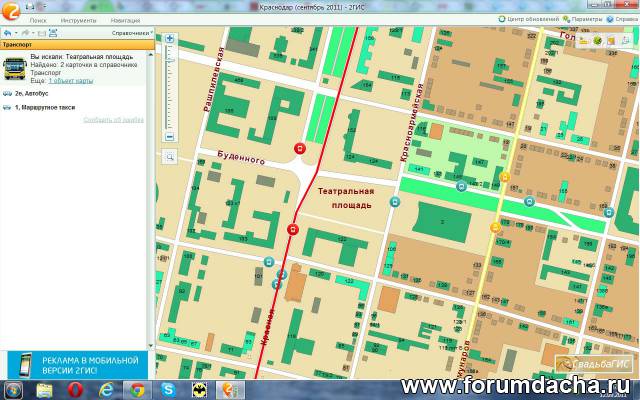
Task: Expand the back arrow history dropdown
Action: coord(17,33)
